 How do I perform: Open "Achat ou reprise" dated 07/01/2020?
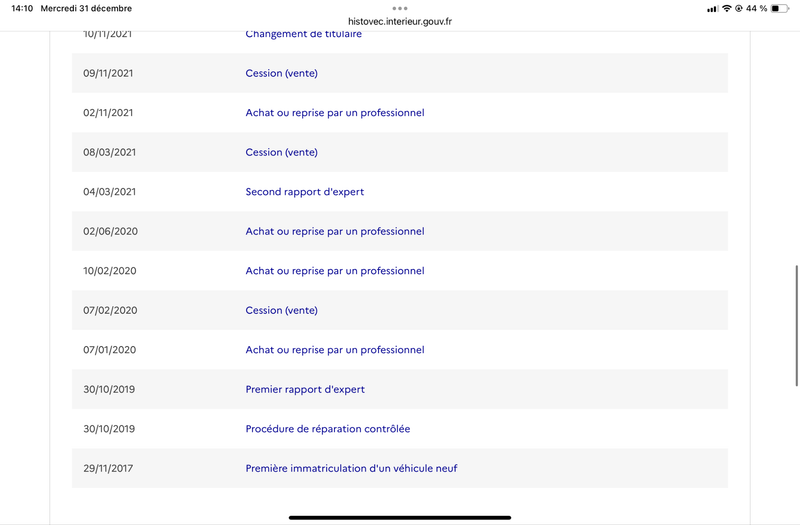click(335, 350)
